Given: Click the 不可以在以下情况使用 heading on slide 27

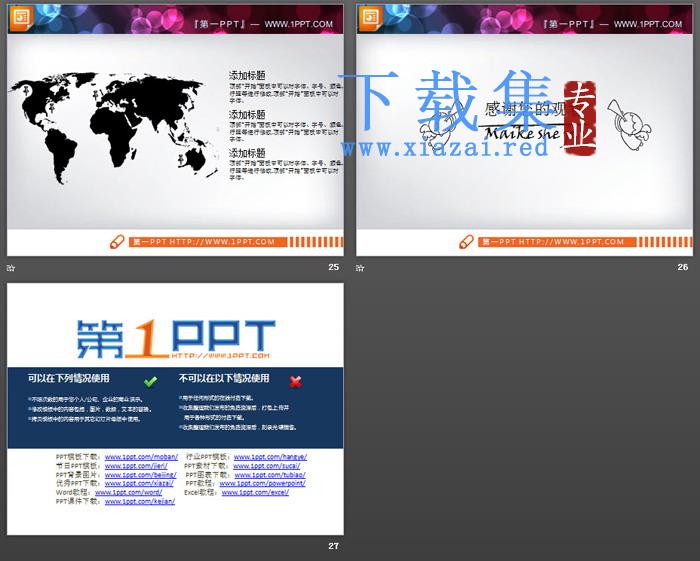Looking at the screenshot, I should tap(224, 378).
